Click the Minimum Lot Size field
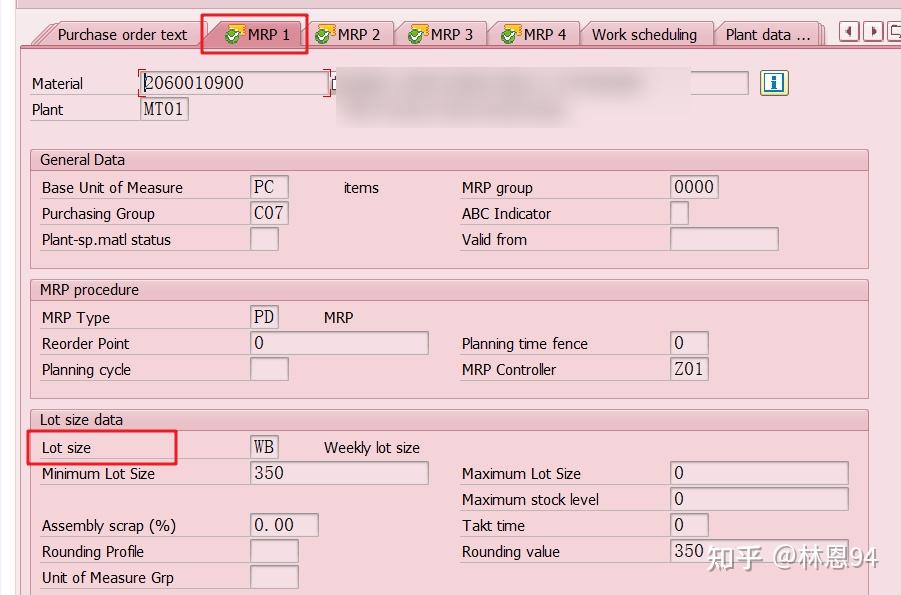This screenshot has width=901, height=595. pos(340,473)
